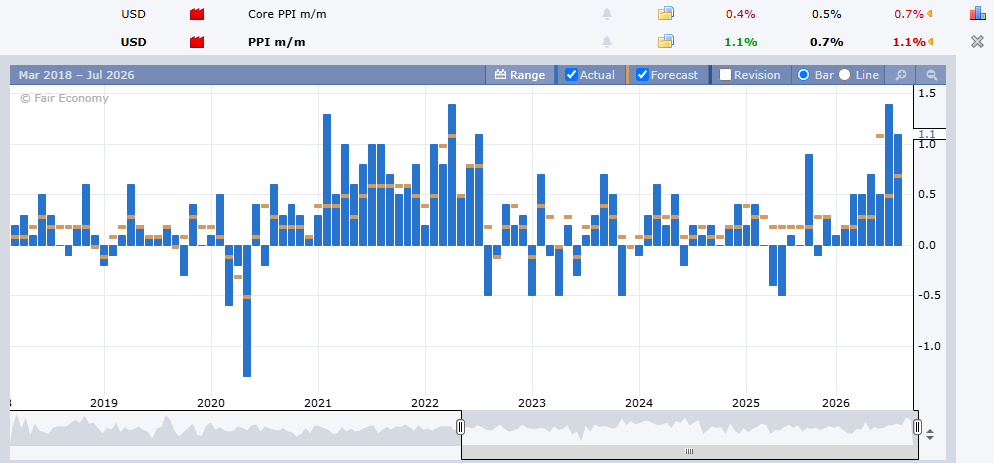Close the PPI m/m chart with X icon
The image size is (994, 463).
point(978,42)
